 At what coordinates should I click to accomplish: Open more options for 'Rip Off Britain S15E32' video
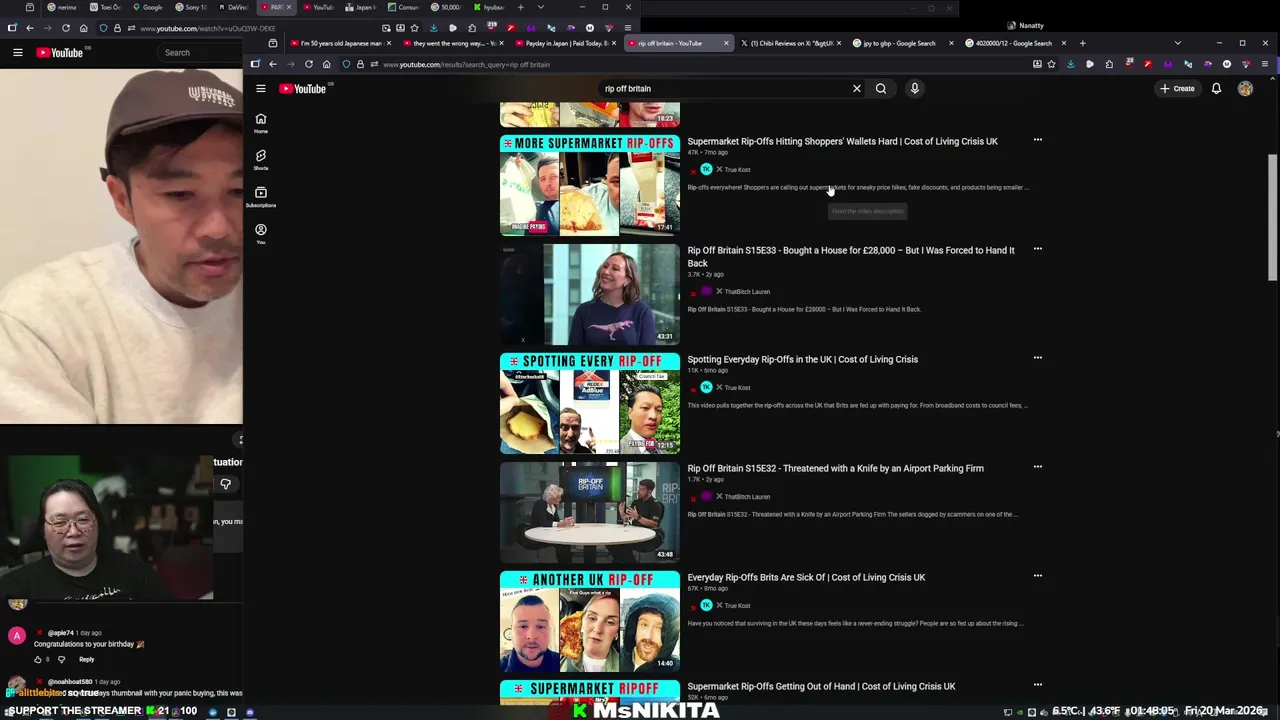[x=1037, y=467]
